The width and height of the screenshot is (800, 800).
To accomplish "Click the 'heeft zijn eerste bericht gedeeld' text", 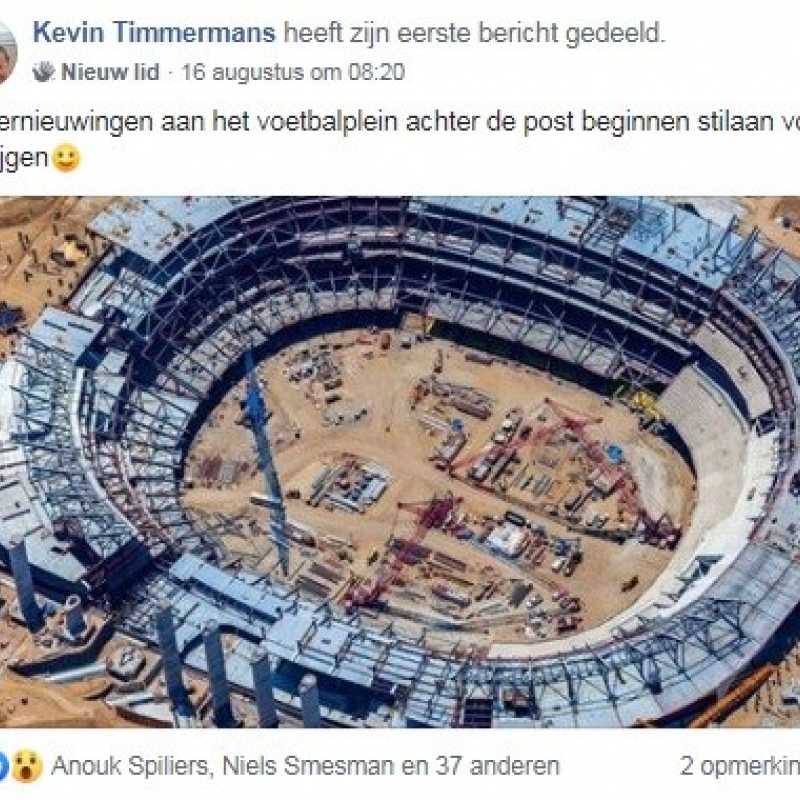I will click(474, 33).
